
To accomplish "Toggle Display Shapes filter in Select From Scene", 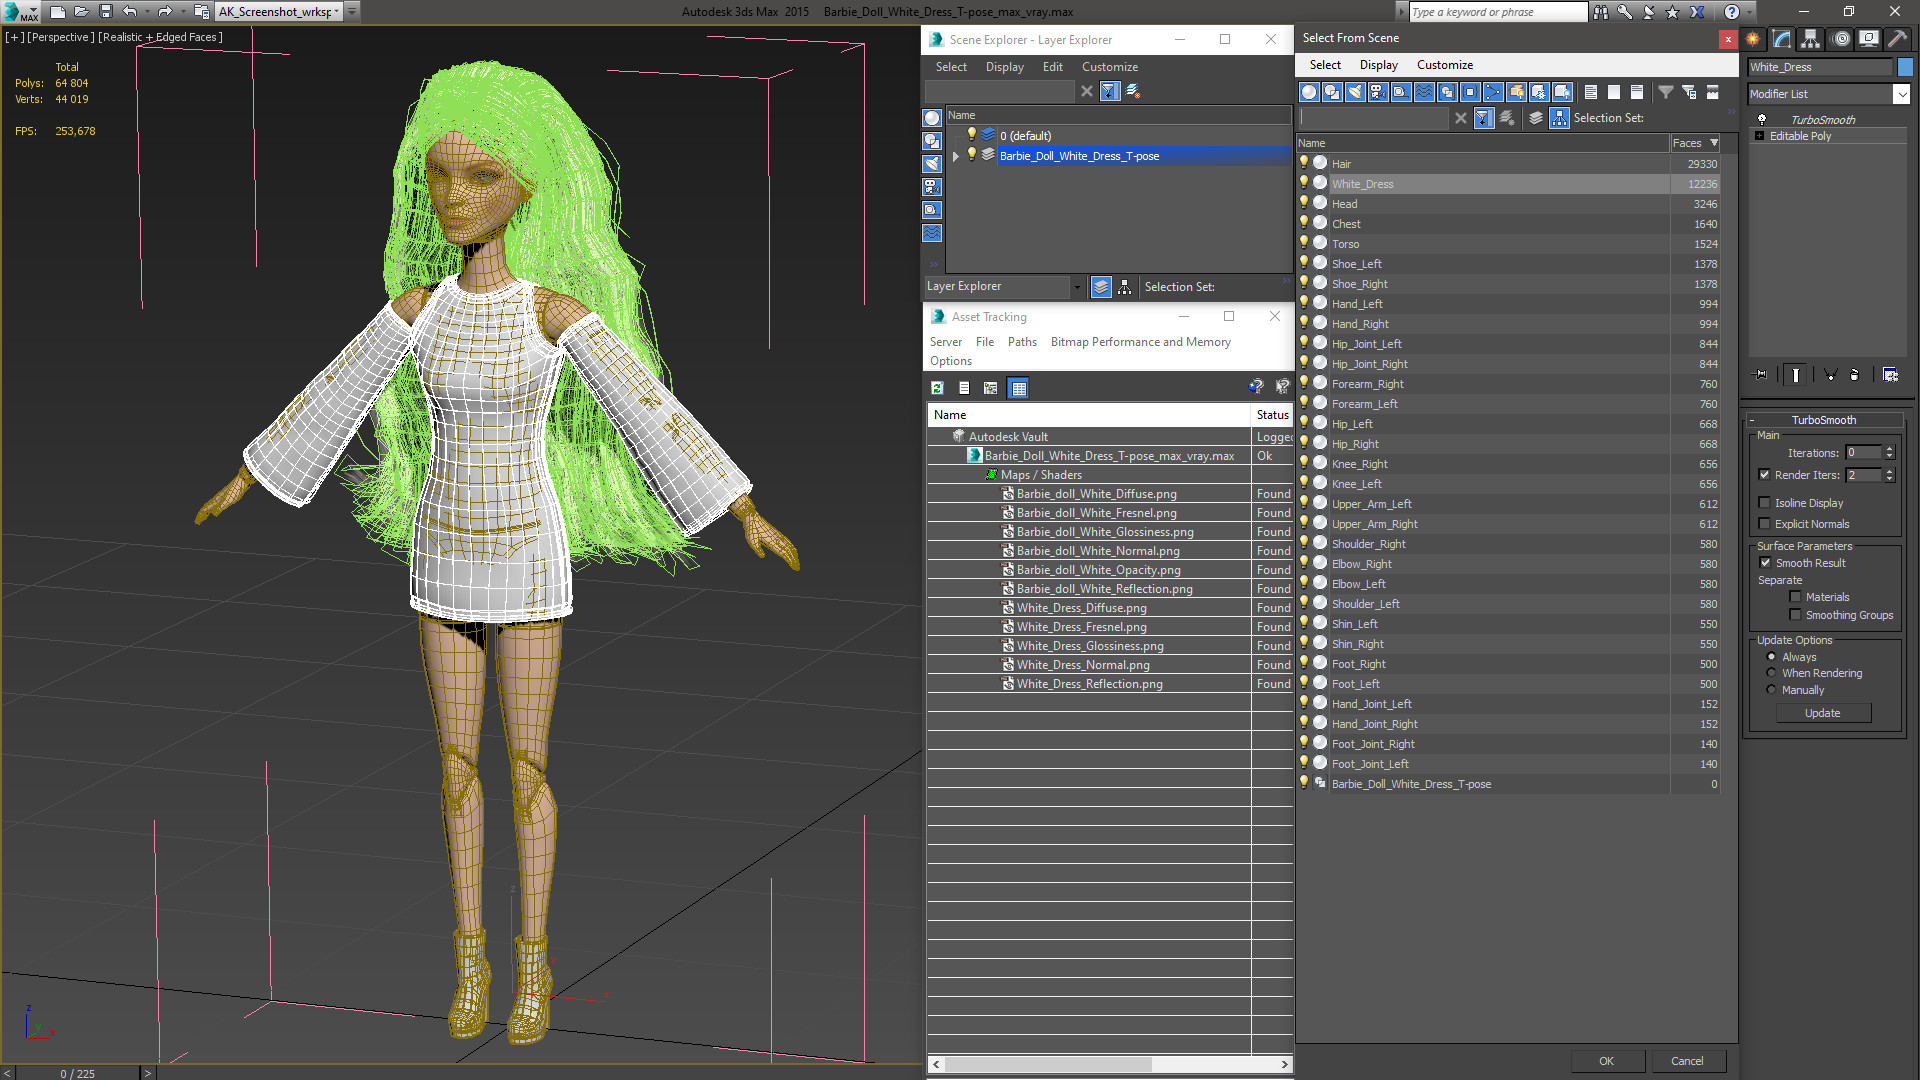I will pyautogui.click(x=1332, y=92).
